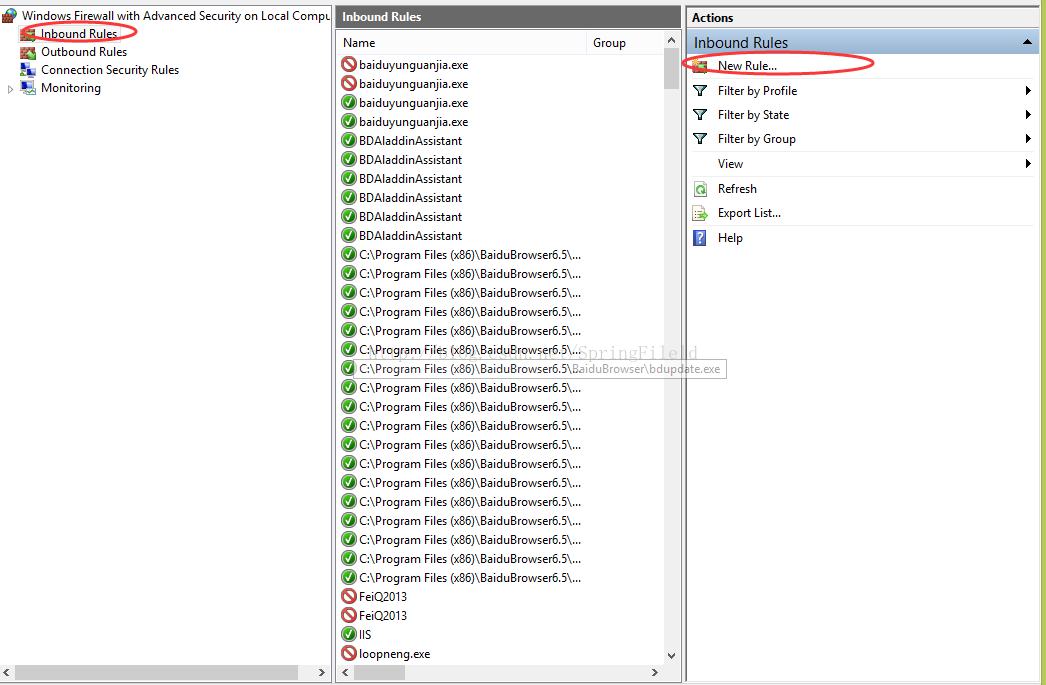The height and width of the screenshot is (685, 1046).
Task: Open the Filter by State submenu arrow
Action: pyautogui.click(x=1028, y=115)
